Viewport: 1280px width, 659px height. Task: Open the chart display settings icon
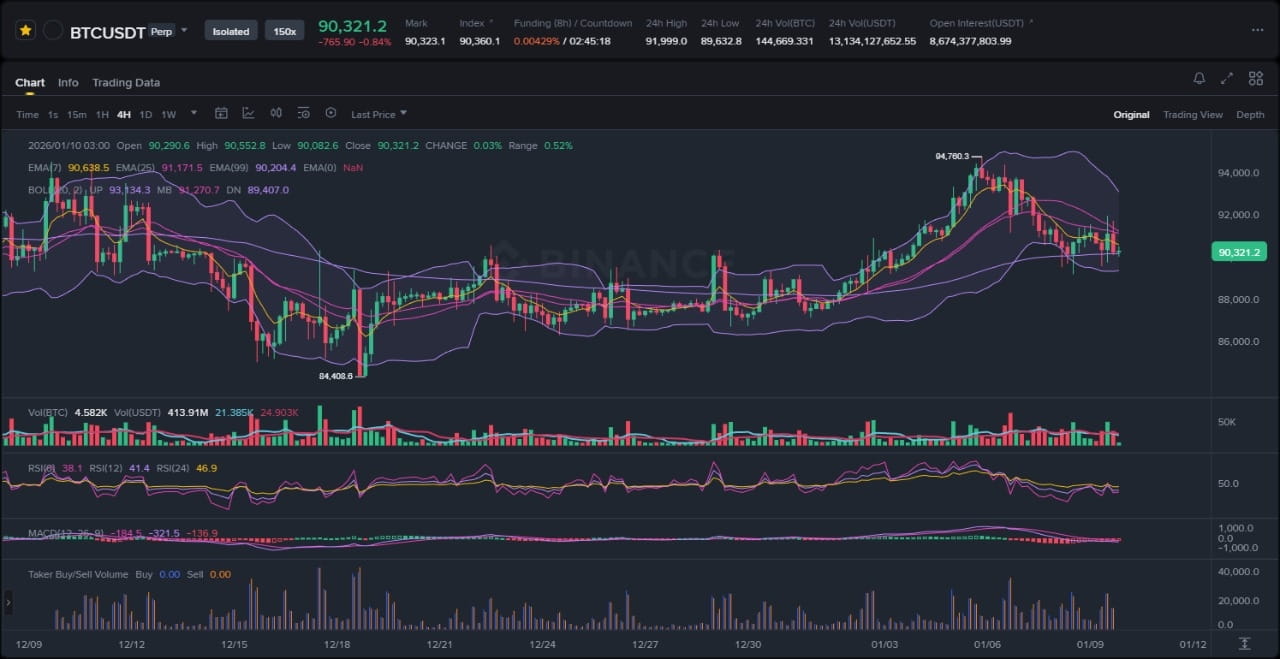(303, 113)
